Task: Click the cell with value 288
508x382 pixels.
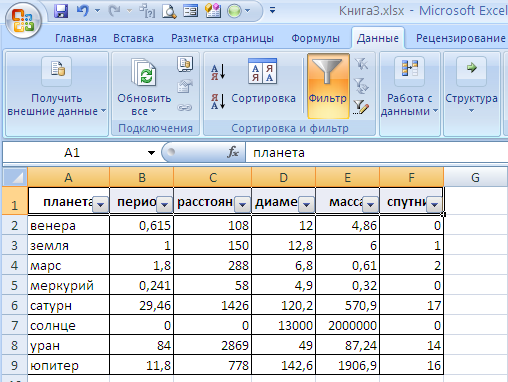Action: pyautogui.click(x=212, y=265)
